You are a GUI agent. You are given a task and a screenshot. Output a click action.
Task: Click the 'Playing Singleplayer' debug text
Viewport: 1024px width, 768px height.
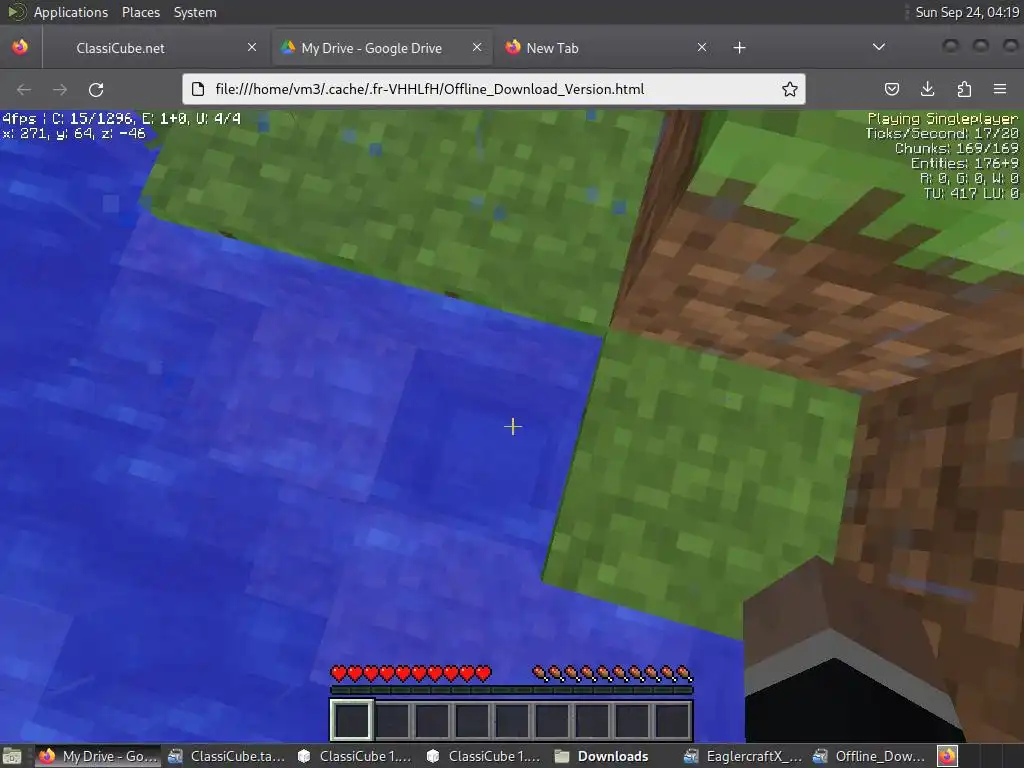click(x=942, y=119)
